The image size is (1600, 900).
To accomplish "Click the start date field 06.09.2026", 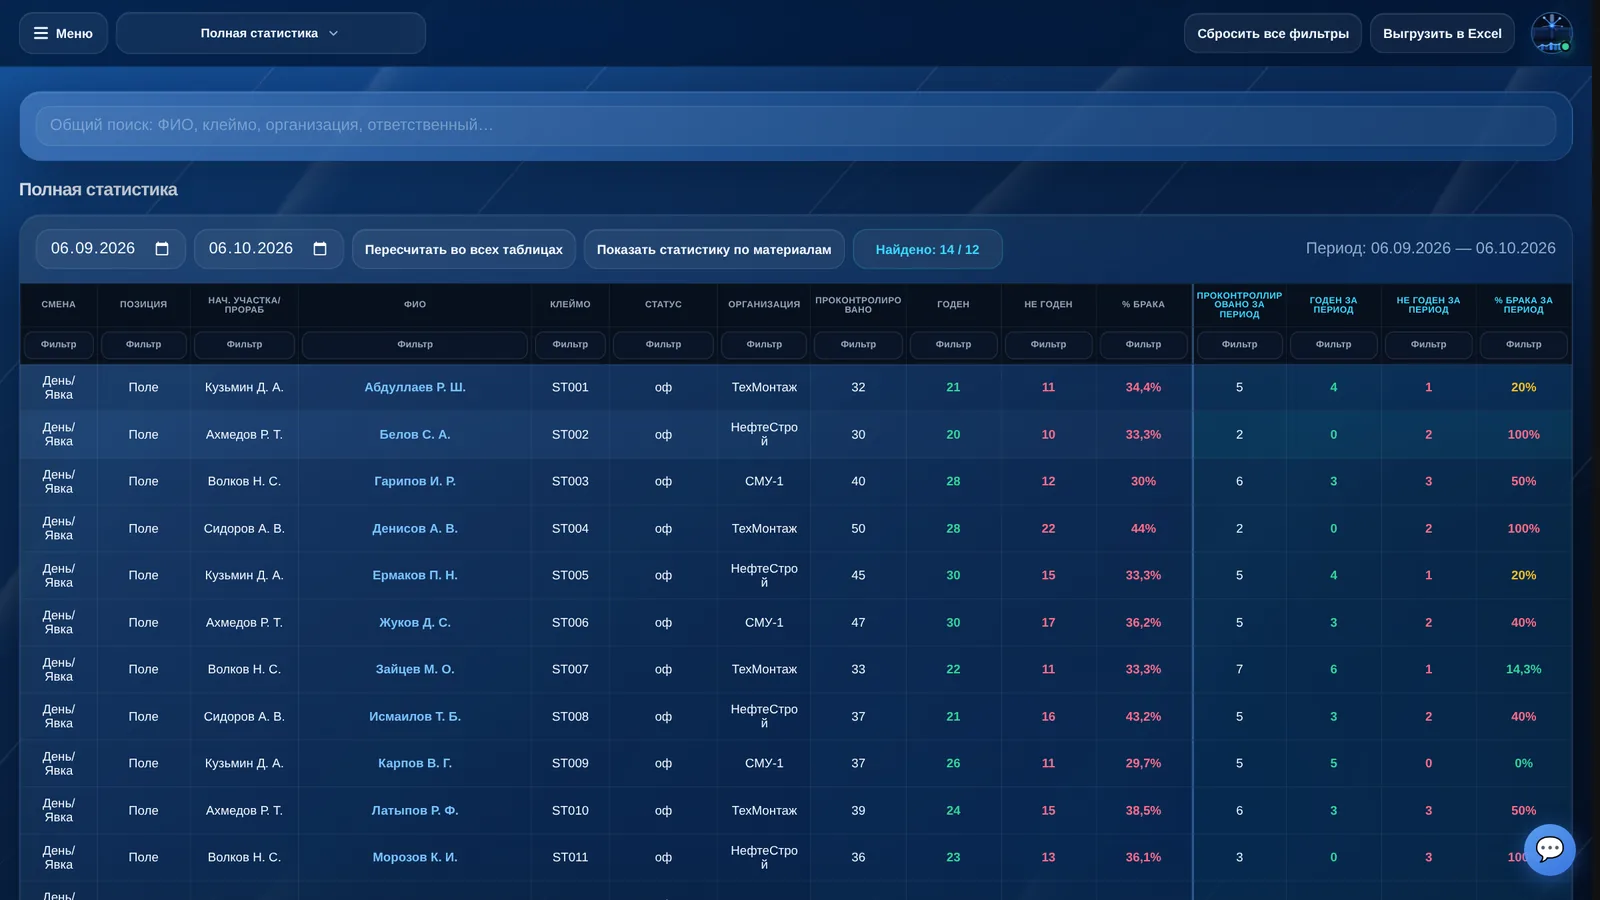I will (110, 249).
